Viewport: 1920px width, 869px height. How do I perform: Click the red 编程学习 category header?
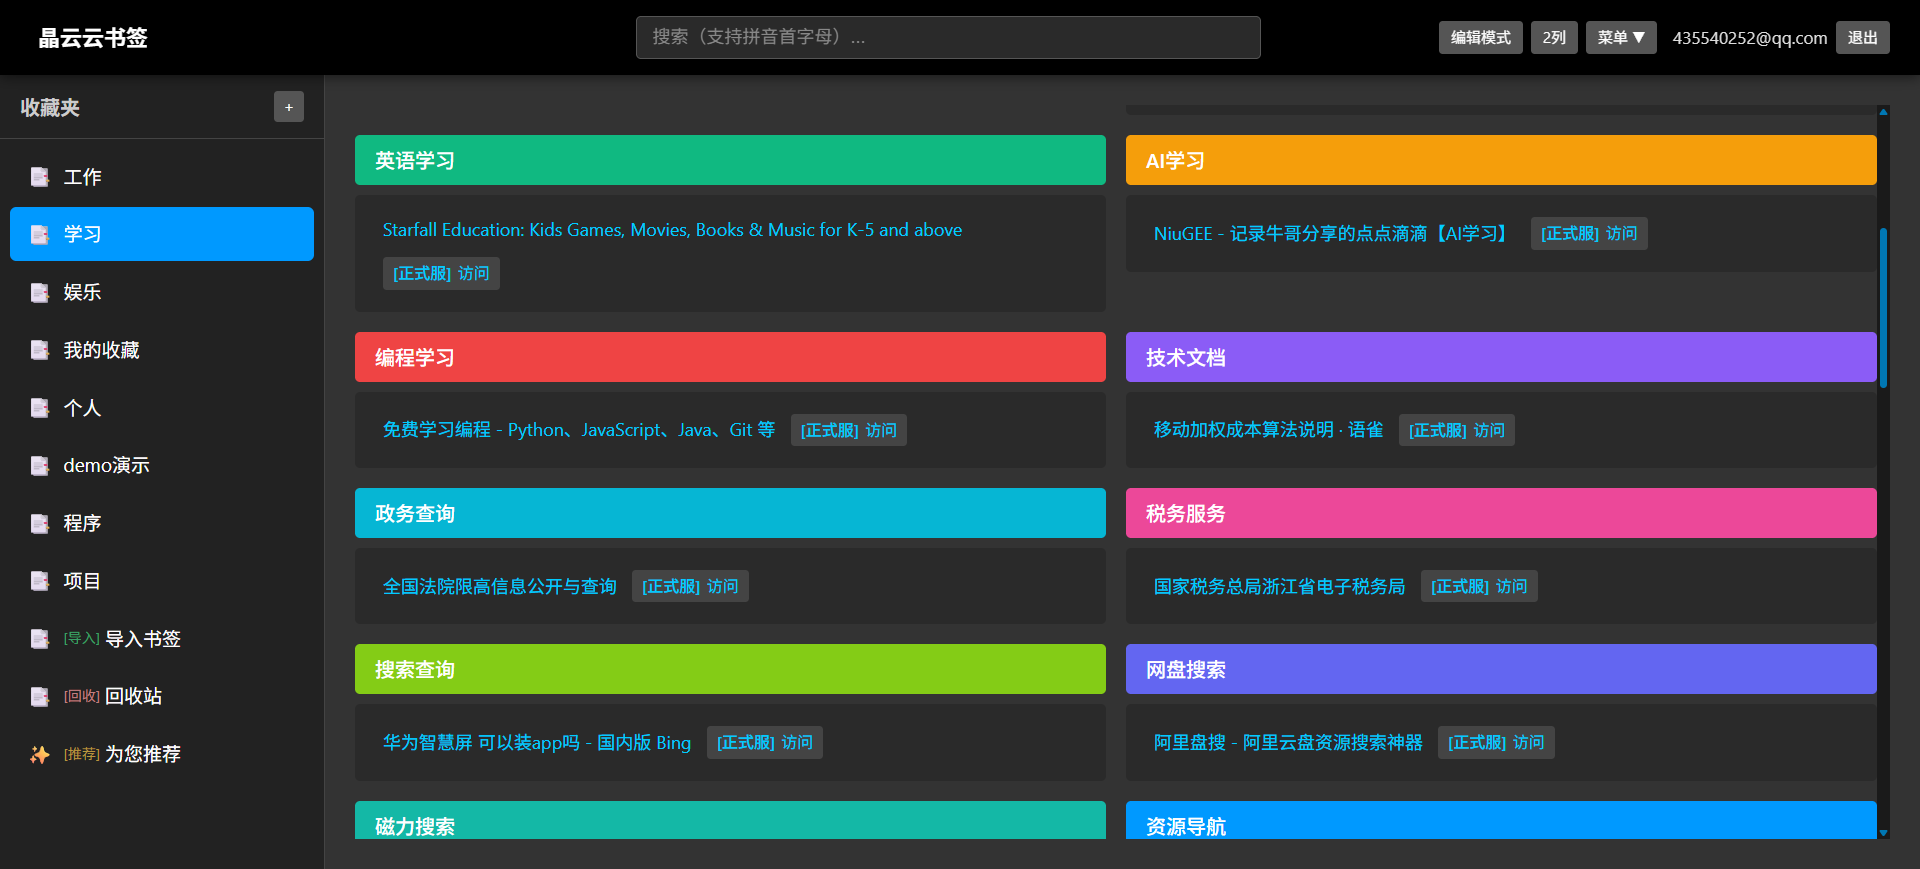730,357
